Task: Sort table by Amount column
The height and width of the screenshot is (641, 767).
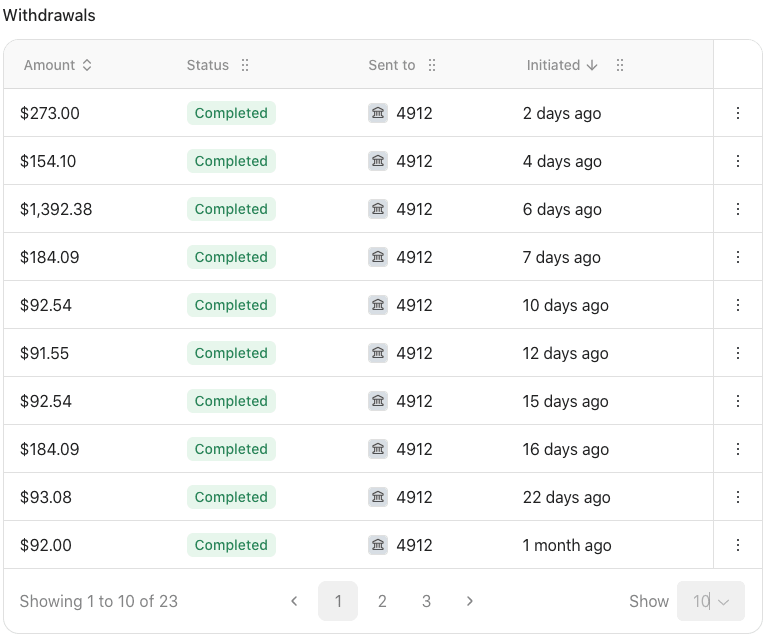Action: point(58,65)
